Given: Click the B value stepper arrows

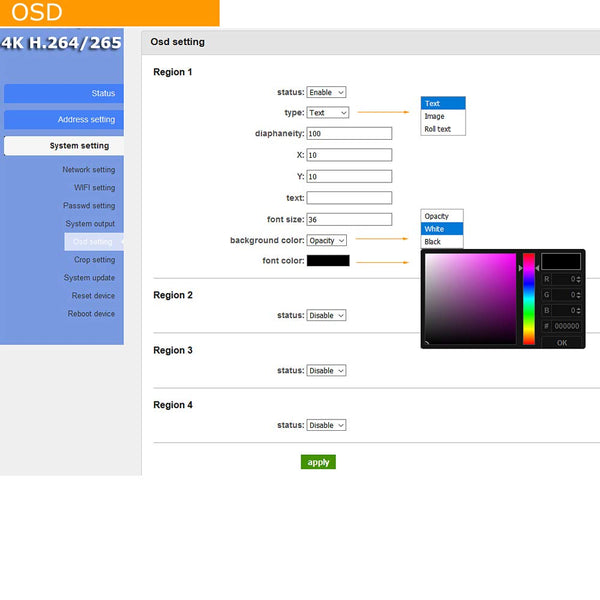Looking at the screenshot, I should click(x=578, y=310).
